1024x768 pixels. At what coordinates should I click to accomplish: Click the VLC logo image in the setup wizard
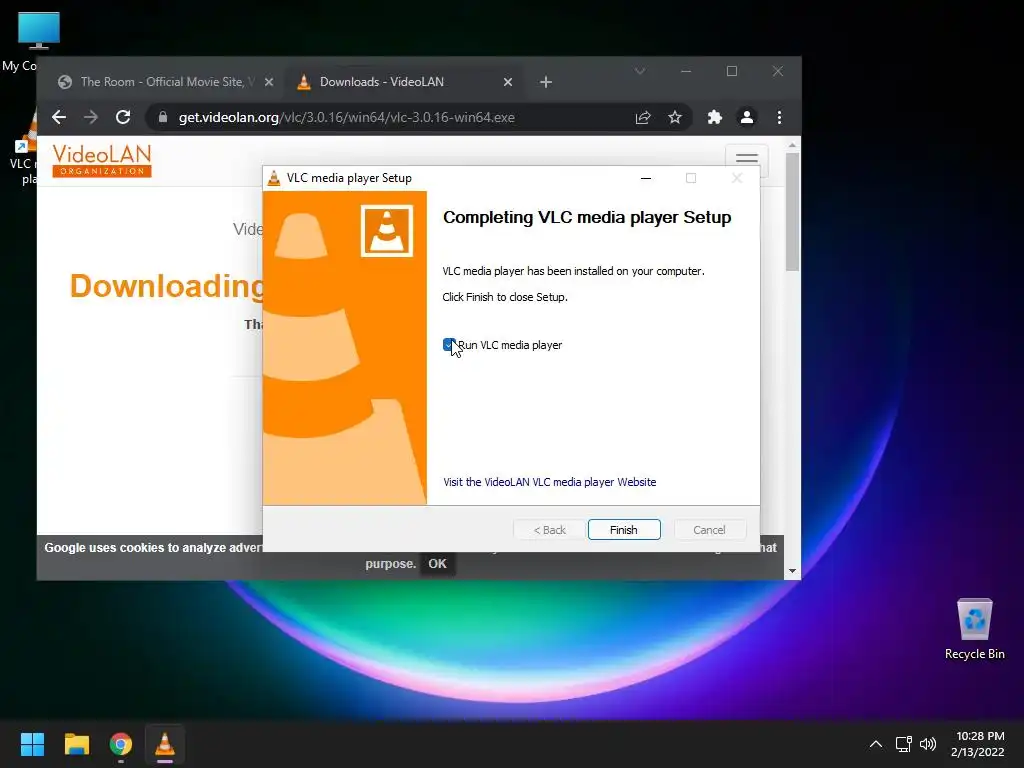[387, 231]
